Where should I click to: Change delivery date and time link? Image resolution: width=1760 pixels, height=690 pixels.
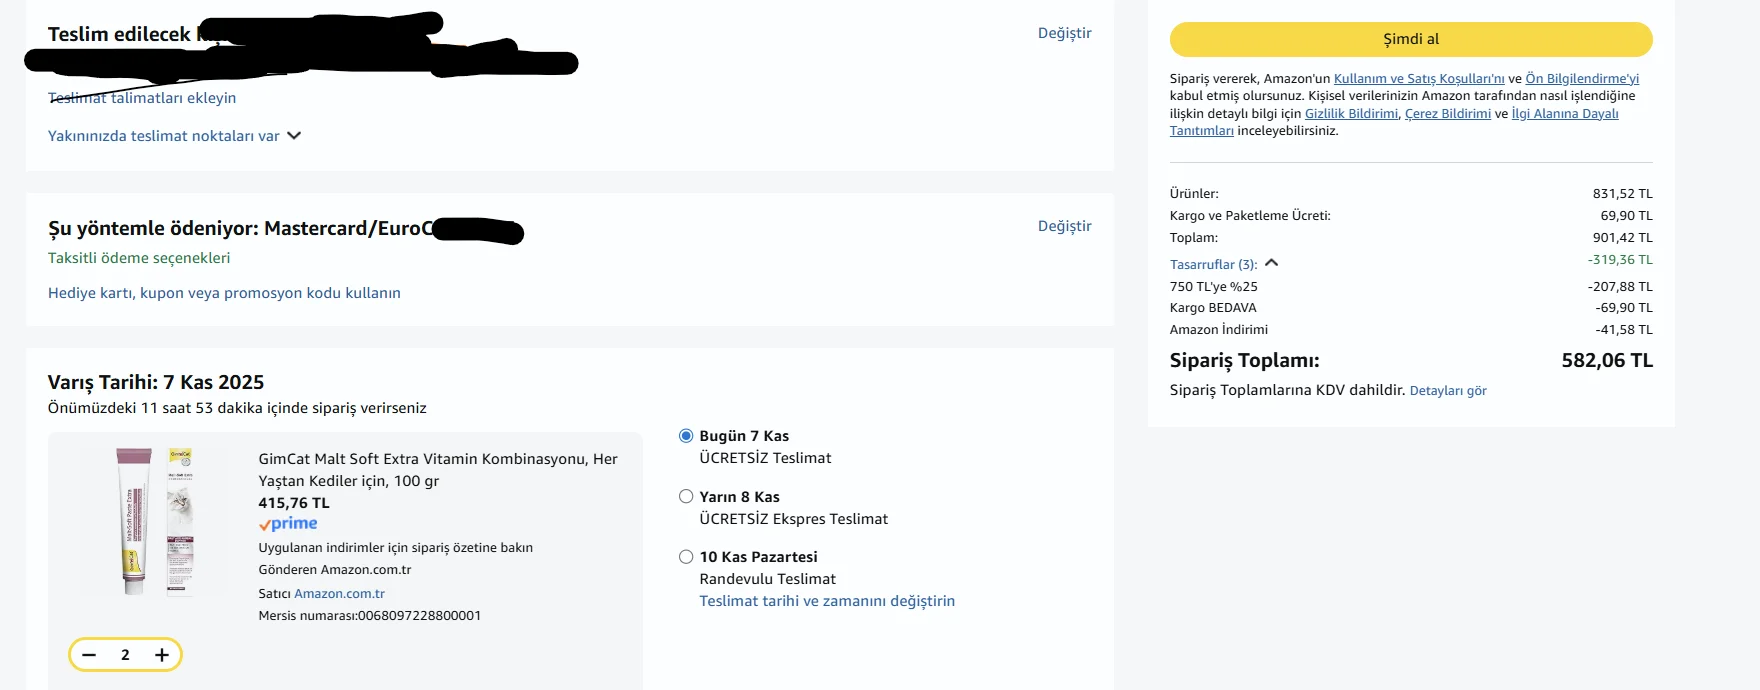tap(827, 601)
